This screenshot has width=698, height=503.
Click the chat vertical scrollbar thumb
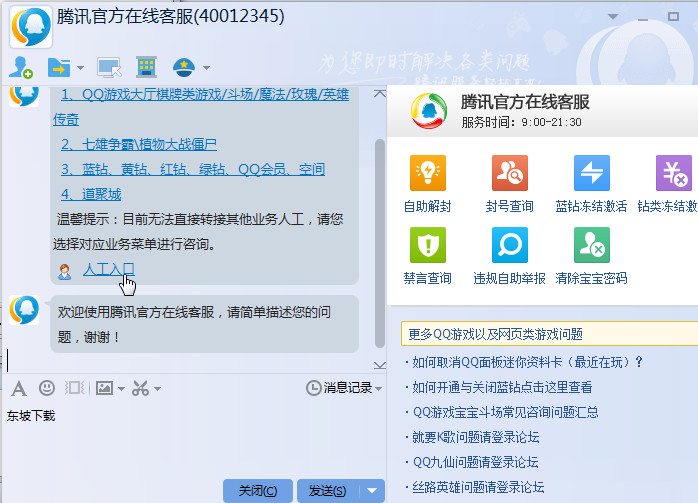[x=380, y=243]
